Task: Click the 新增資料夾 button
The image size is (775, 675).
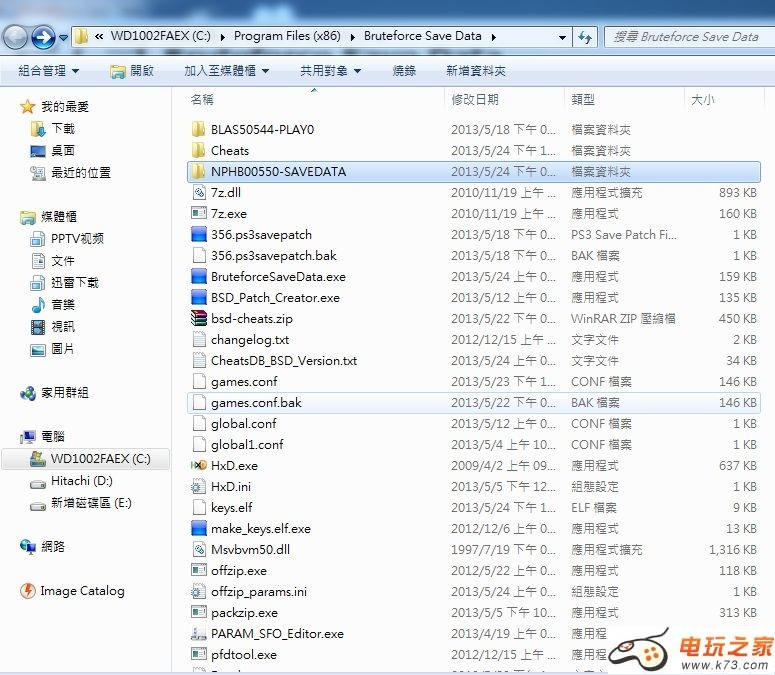Action: 476,71
